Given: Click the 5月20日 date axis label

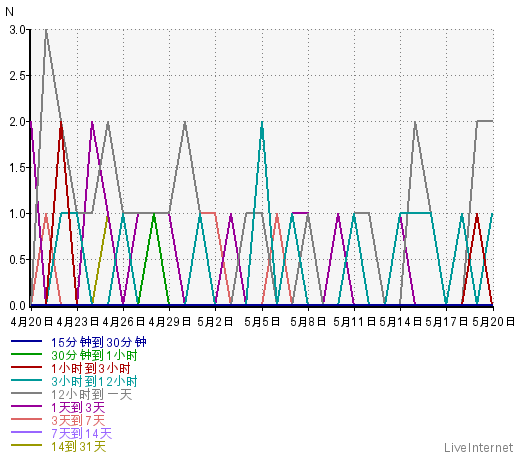Looking at the screenshot, I should pos(493,322).
